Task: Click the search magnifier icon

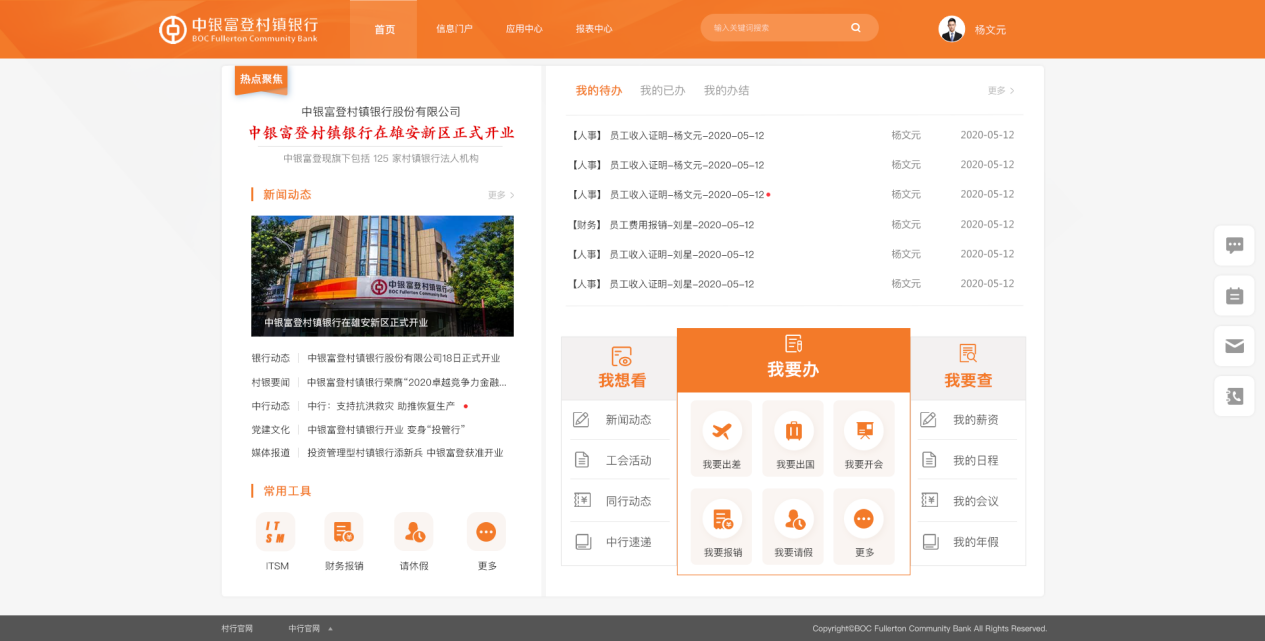Action: pos(856,28)
